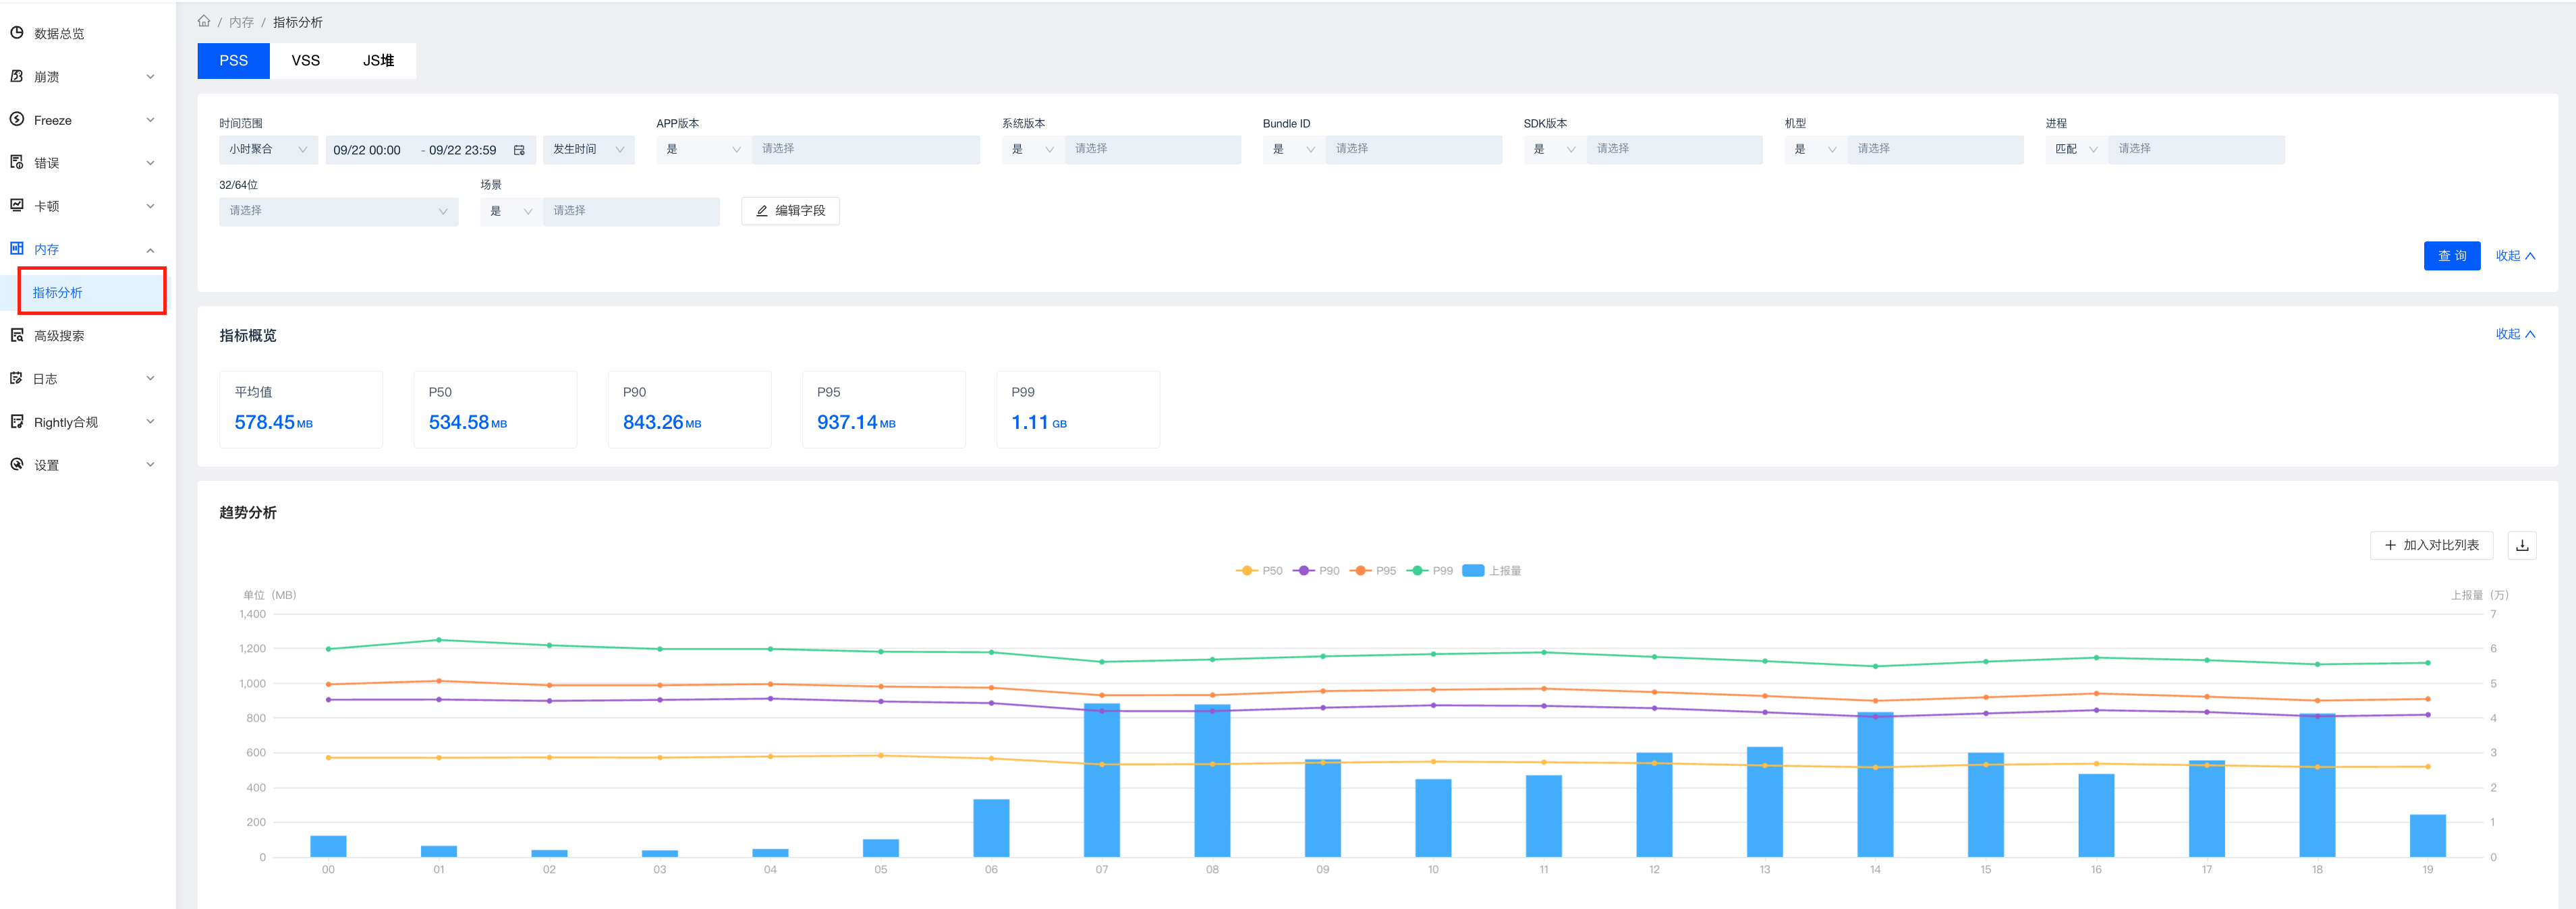Switch to the VSS tab
Viewport: 2576px width, 909px height.
[x=305, y=60]
